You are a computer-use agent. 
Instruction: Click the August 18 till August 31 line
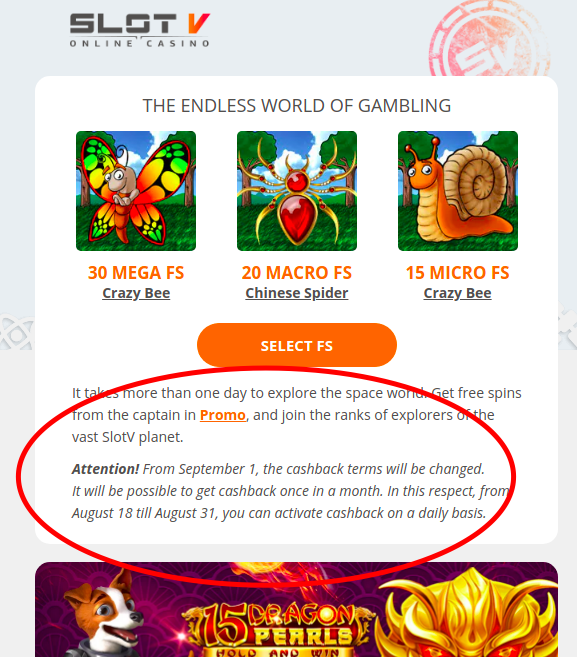[x=279, y=513]
